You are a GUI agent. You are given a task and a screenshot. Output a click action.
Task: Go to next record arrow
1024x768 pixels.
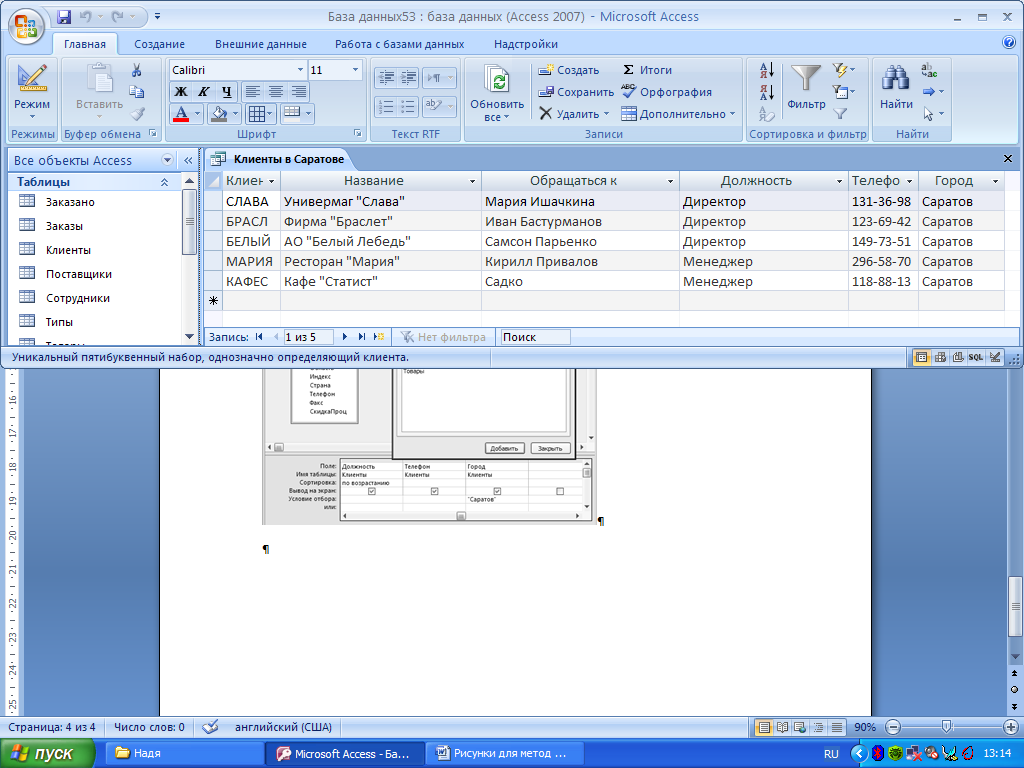tap(345, 337)
